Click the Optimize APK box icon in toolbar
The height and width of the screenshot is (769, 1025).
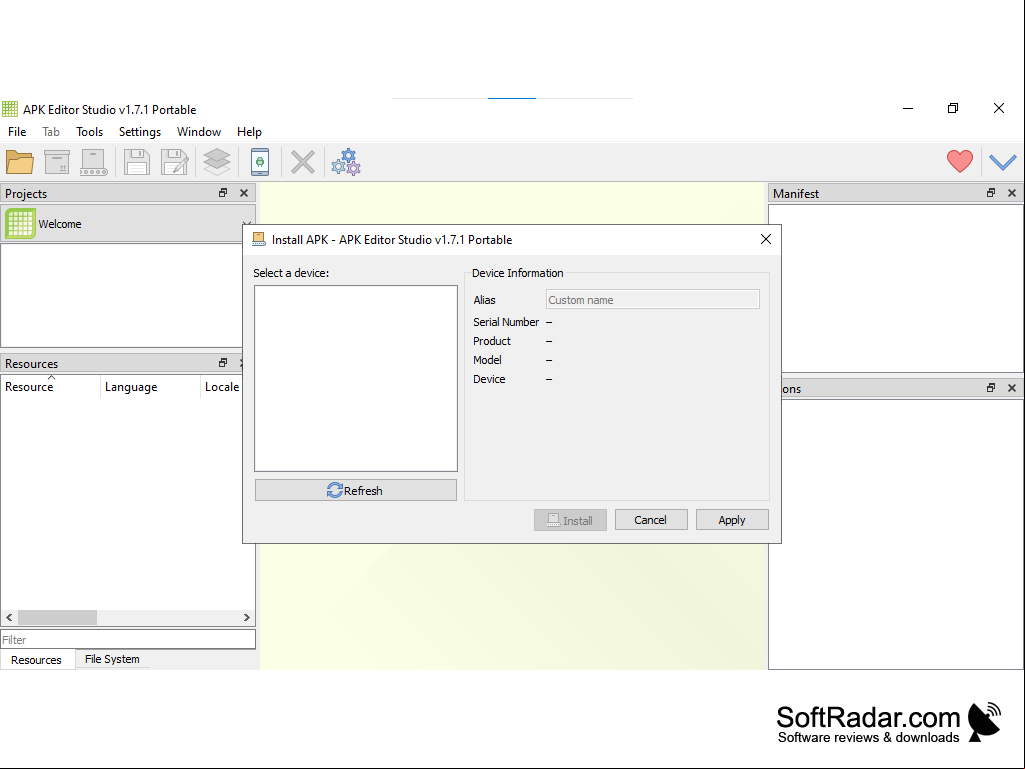pos(57,162)
